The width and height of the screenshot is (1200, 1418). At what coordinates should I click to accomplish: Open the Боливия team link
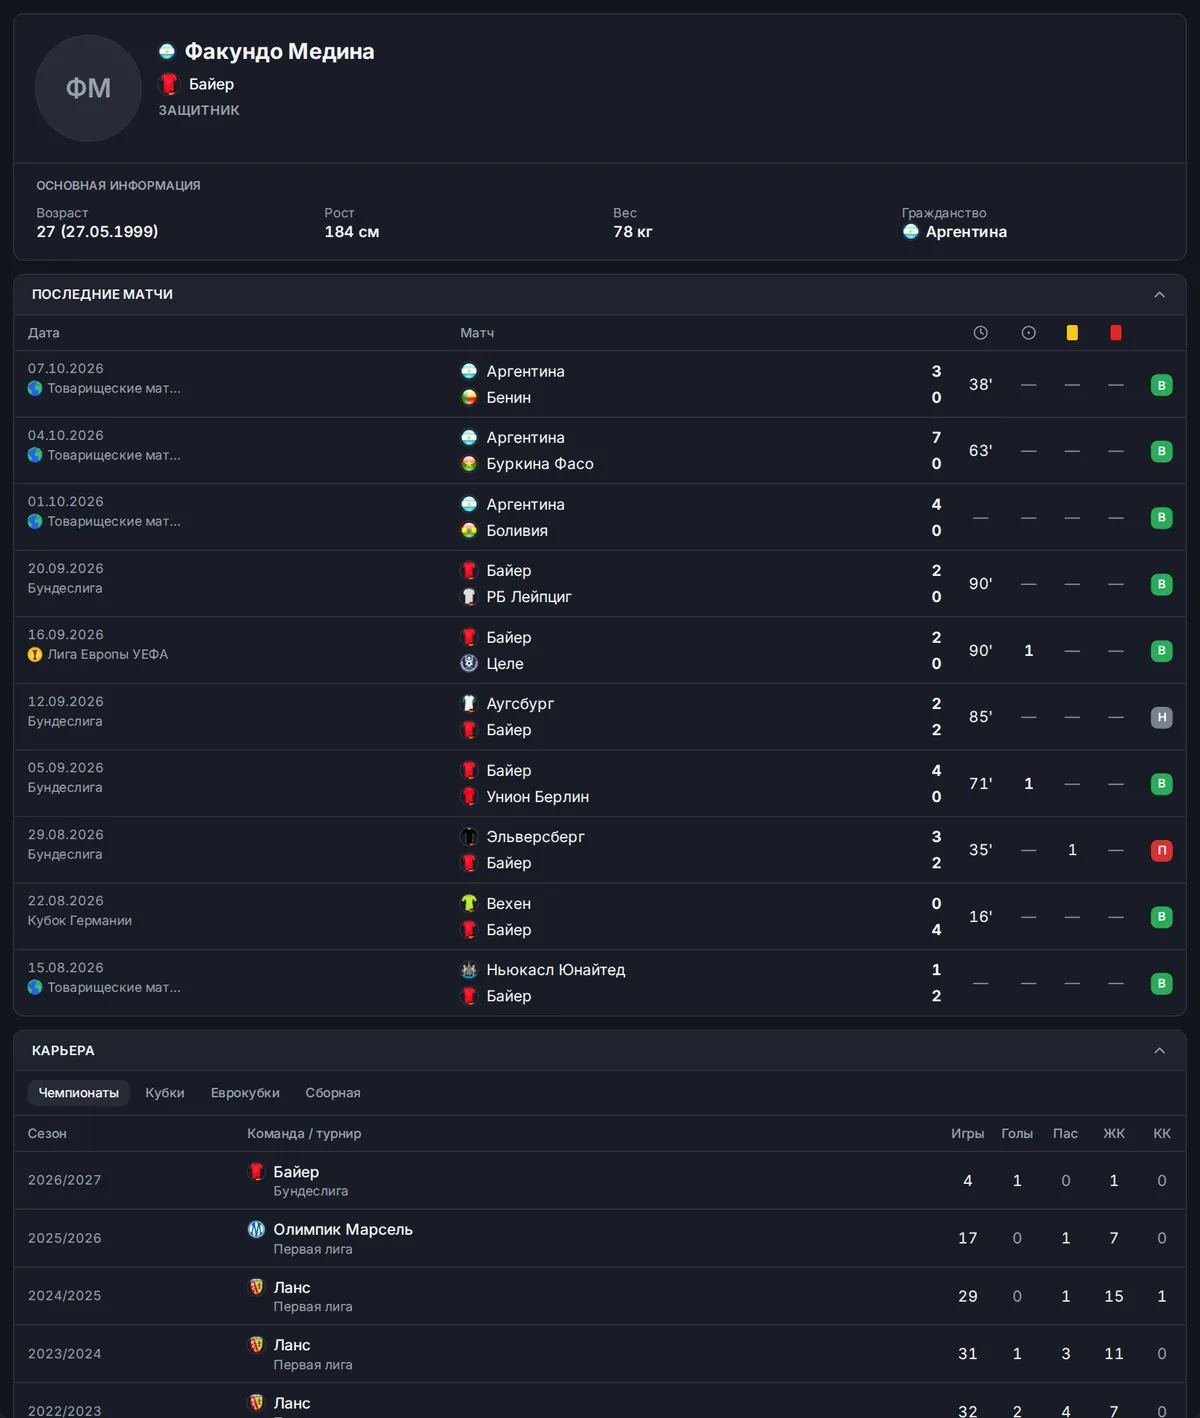pyautogui.click(x=517, y=531)
